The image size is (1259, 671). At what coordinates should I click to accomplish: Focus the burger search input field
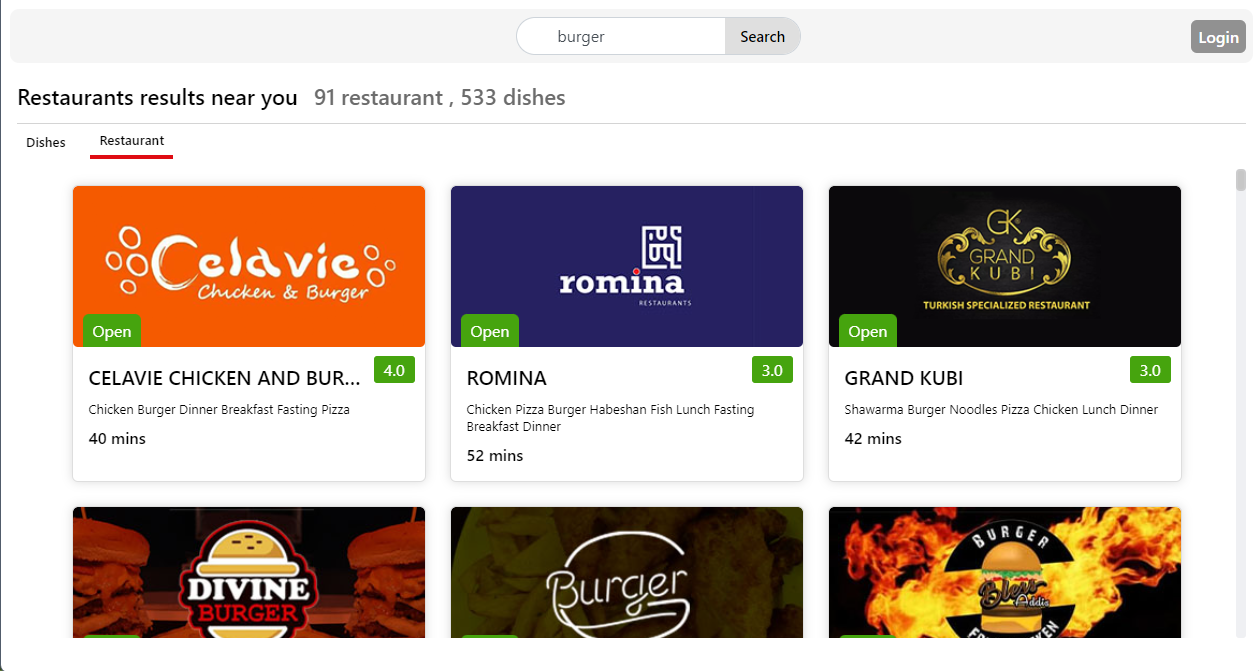621,36
